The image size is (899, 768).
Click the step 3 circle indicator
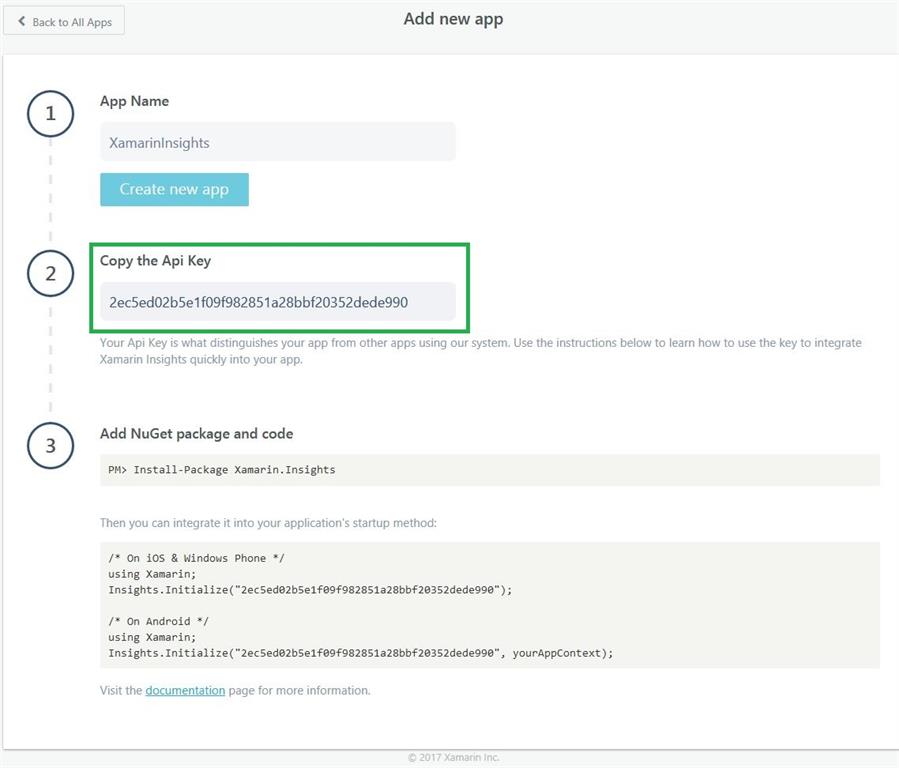[50, 446]
